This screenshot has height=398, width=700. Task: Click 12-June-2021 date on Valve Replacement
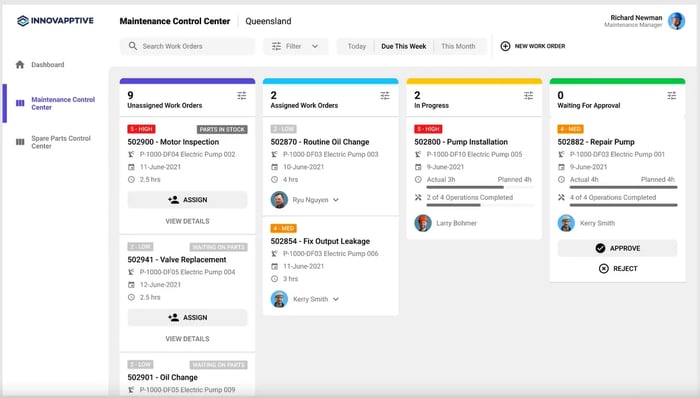click(160, 285)
